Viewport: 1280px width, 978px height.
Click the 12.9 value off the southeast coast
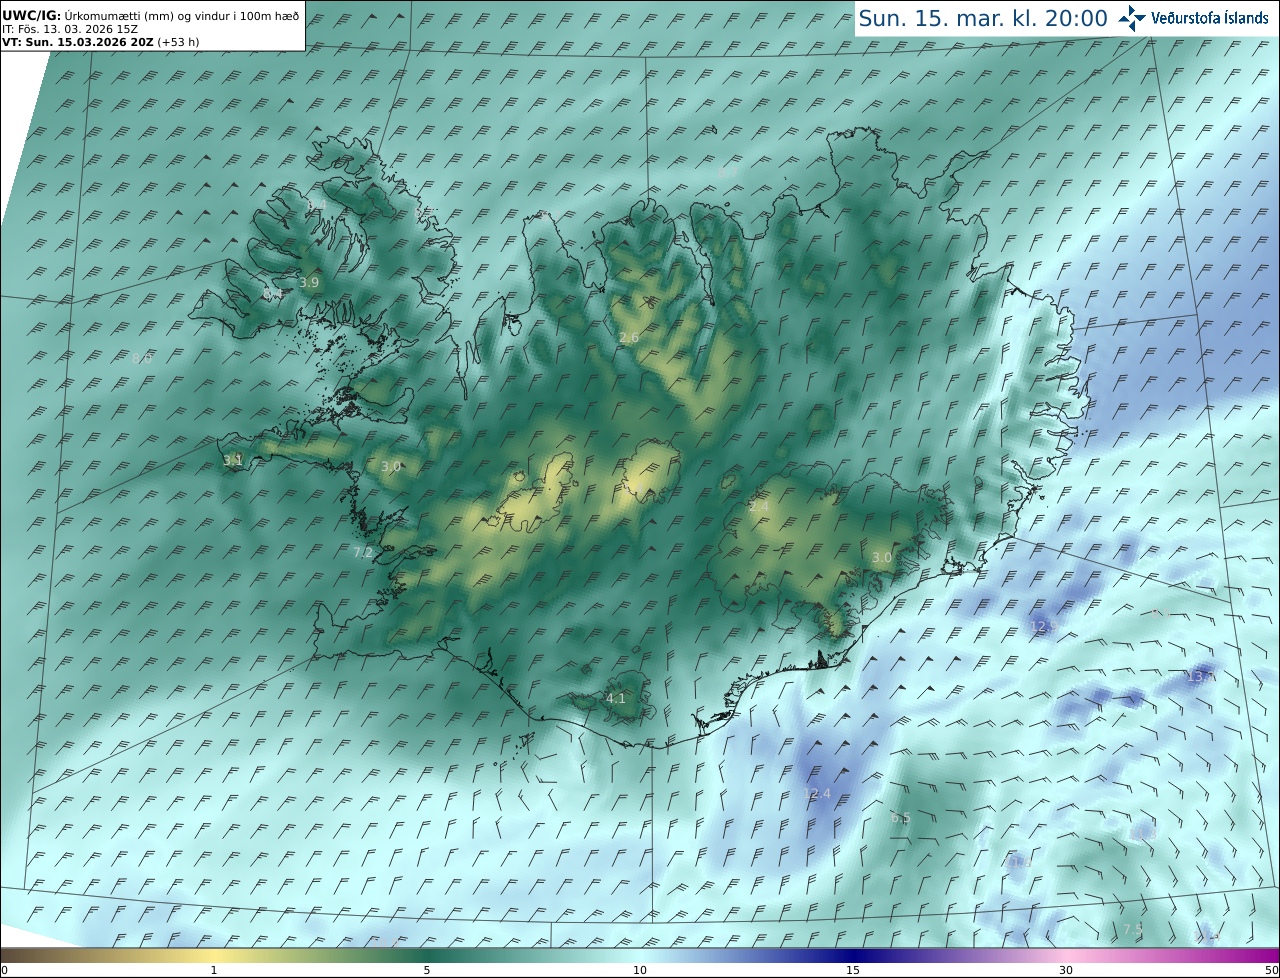(x=1044, y=627)
